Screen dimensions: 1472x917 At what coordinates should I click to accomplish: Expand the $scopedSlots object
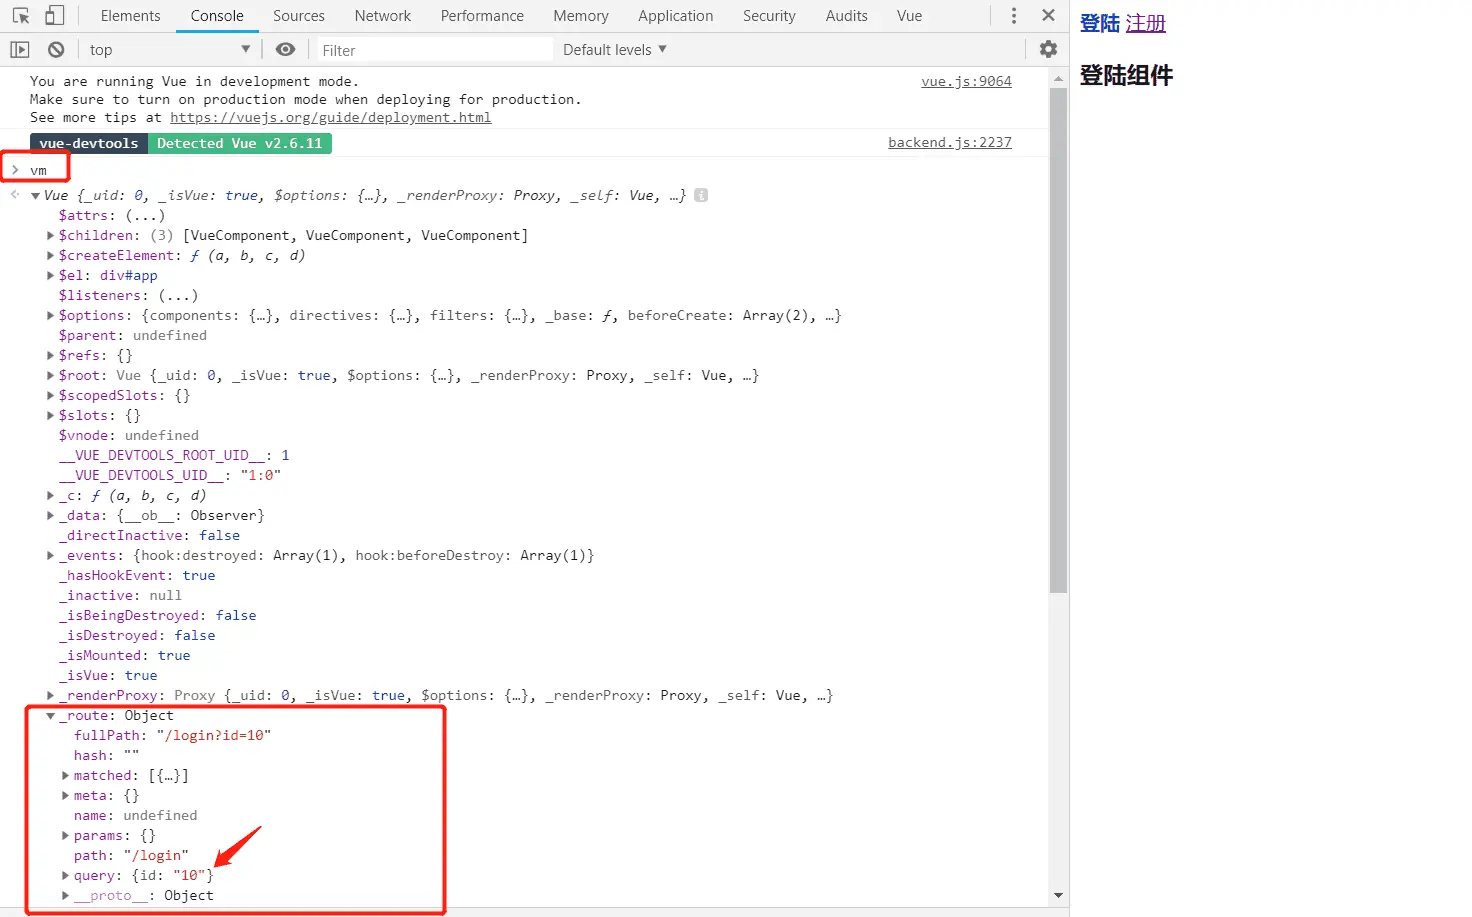point(50,396)
